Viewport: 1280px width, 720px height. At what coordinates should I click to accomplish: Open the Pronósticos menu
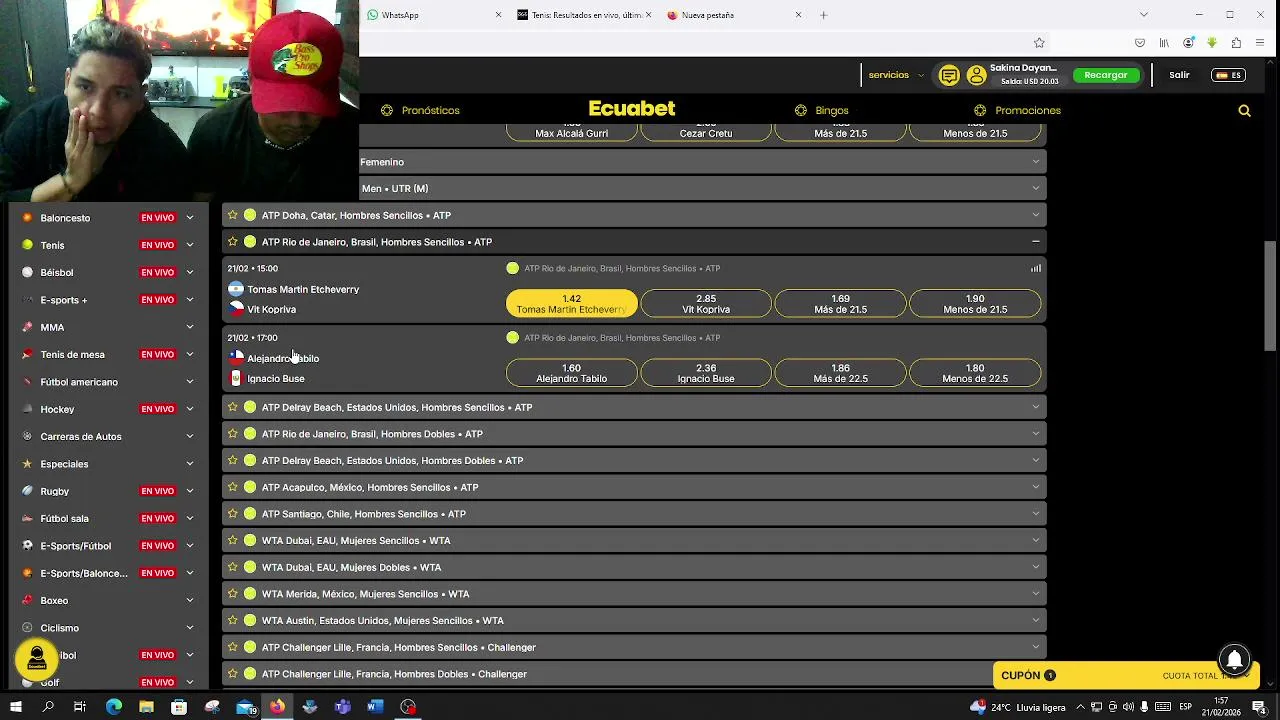tap(420, 111)
